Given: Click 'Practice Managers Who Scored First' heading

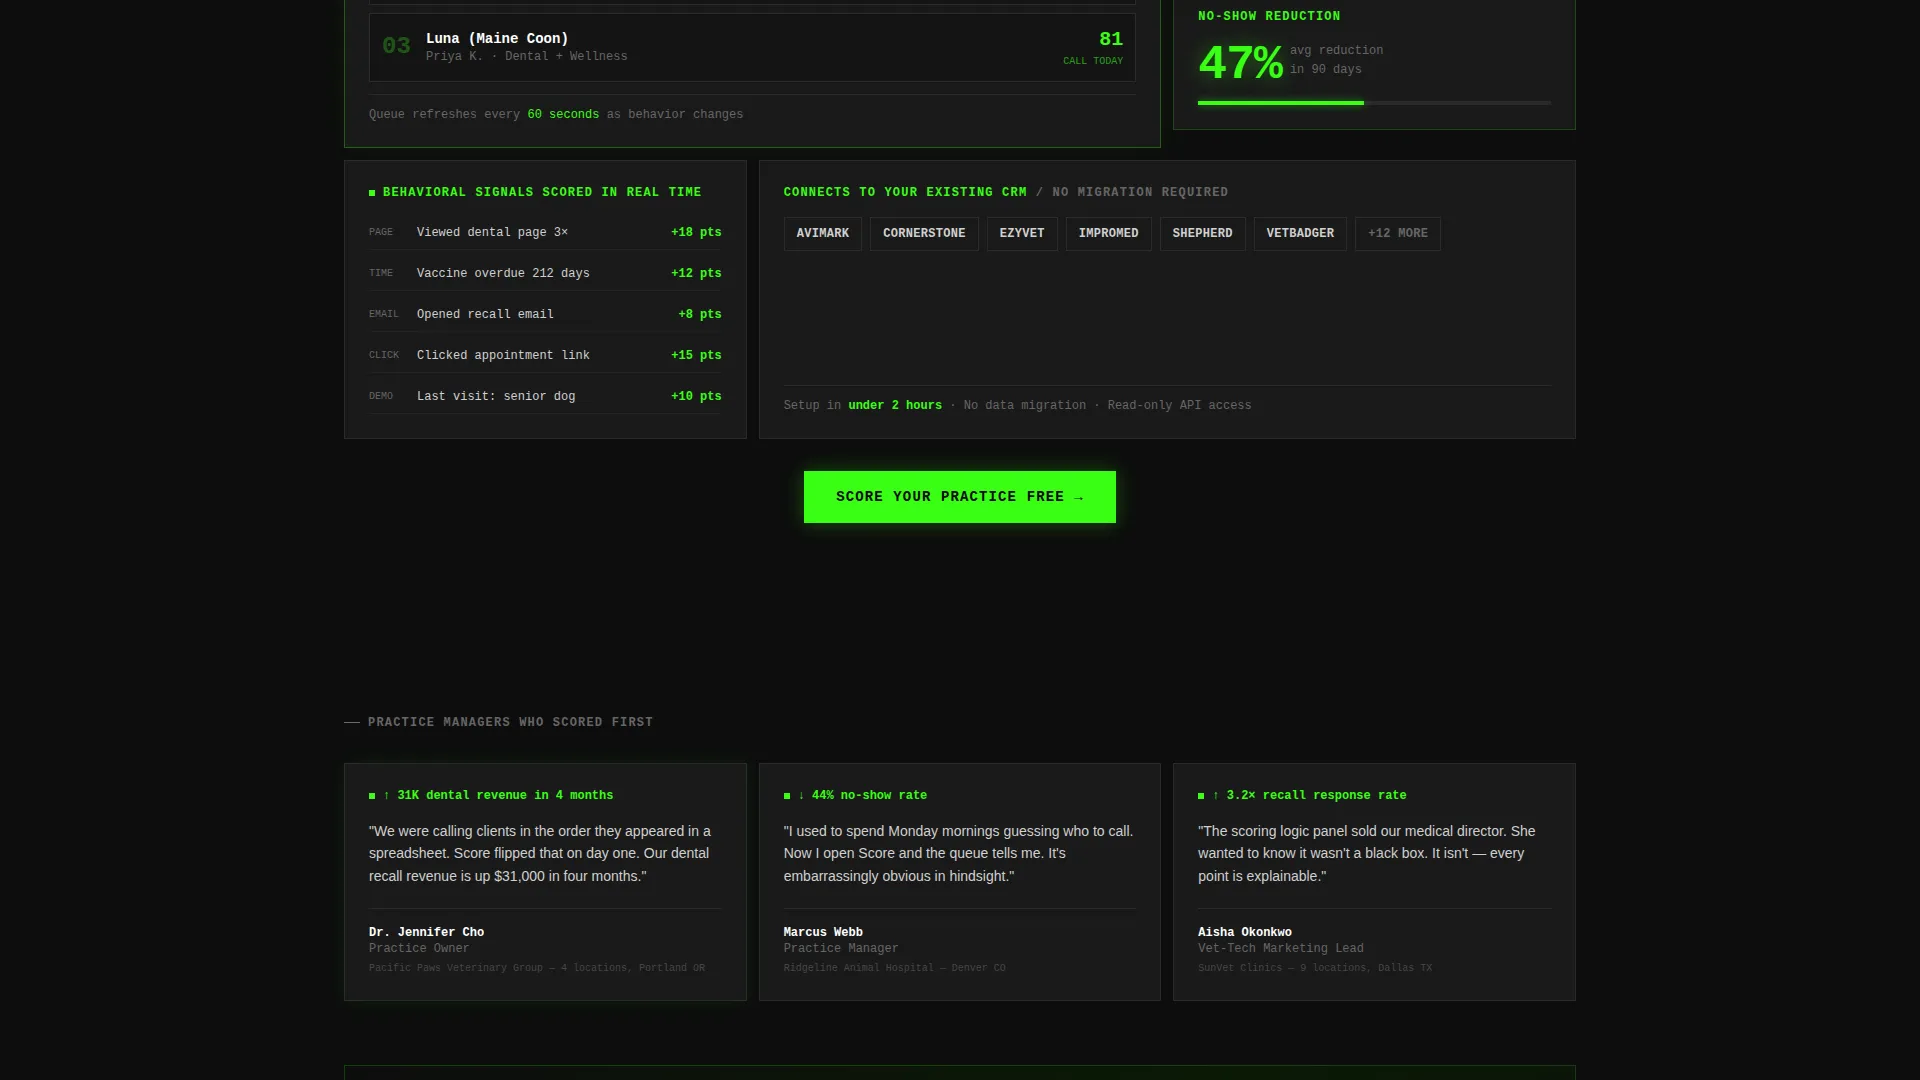Looking at the screenshot, I should click(x=510, y=722).
